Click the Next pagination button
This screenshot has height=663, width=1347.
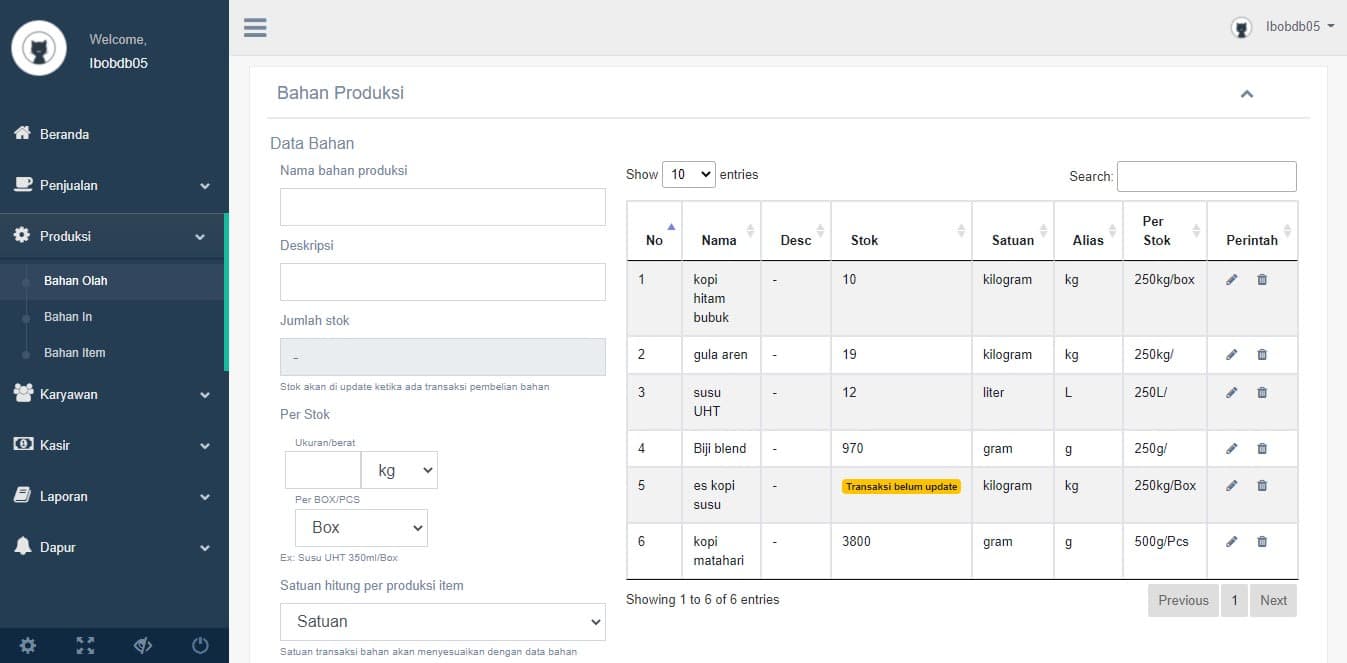(1272, 601)
